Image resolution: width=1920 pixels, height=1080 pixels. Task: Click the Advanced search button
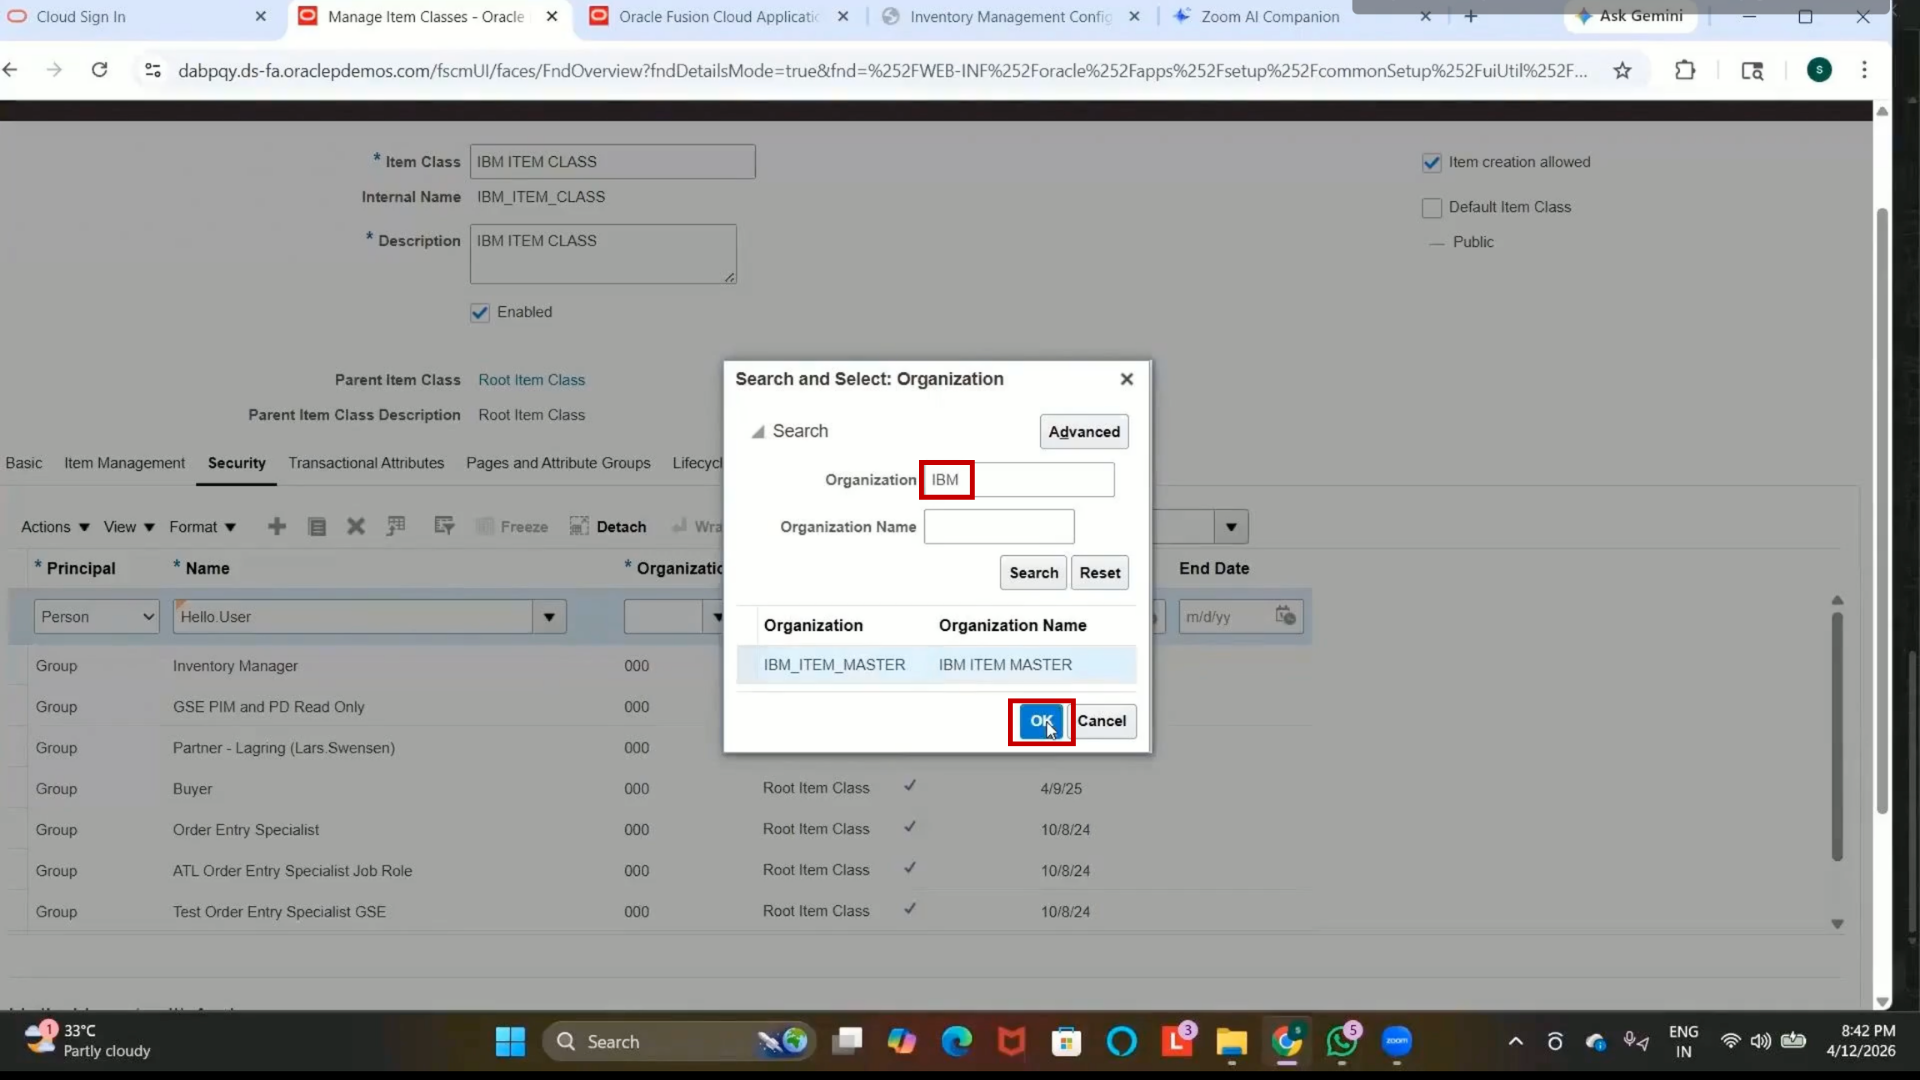(1084, 432)
